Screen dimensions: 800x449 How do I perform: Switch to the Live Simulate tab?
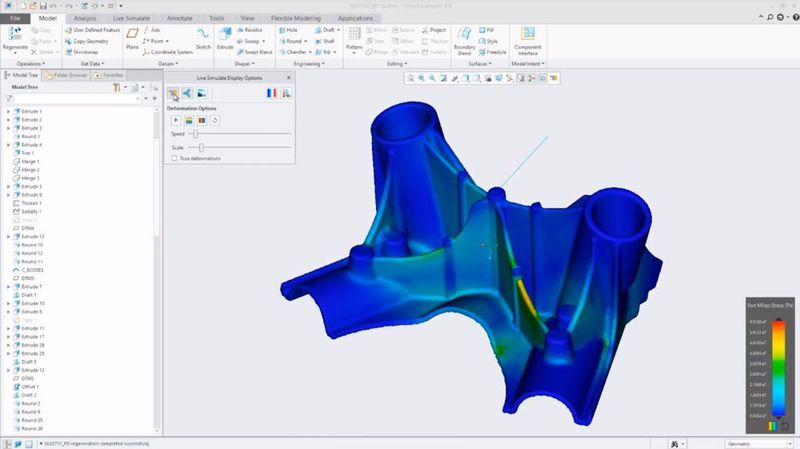131,18
